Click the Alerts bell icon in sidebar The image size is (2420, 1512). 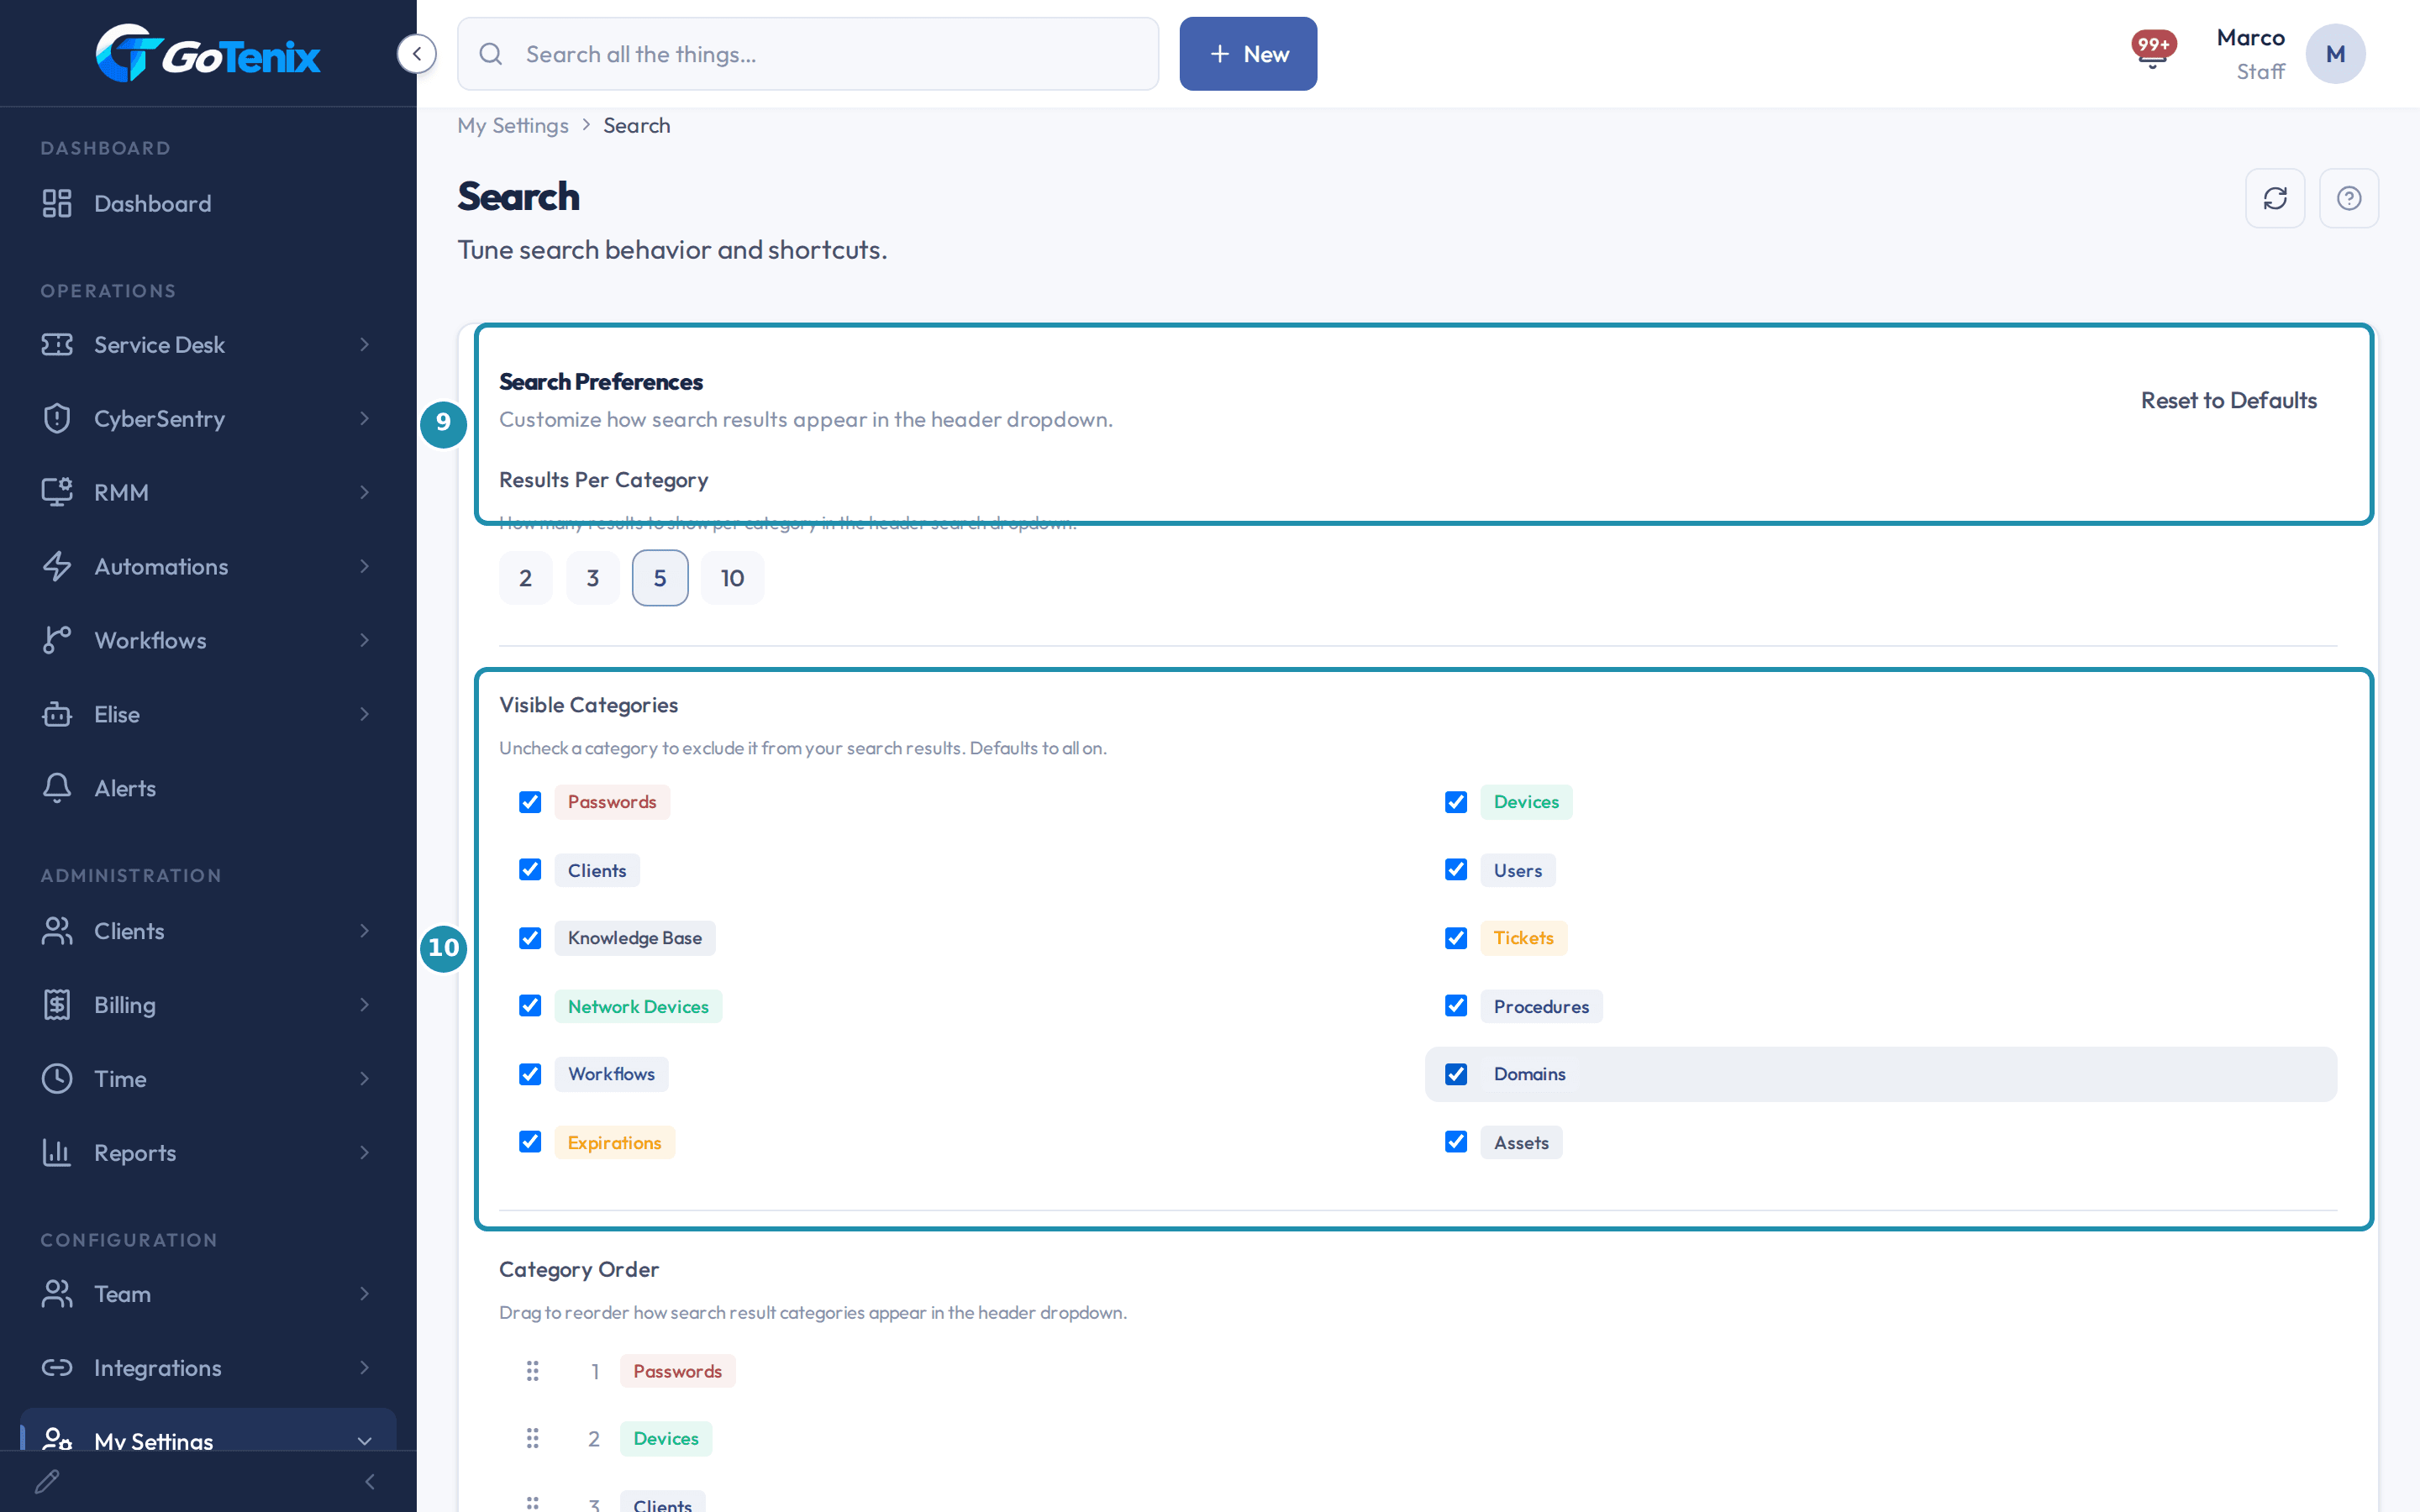[57, 788]
